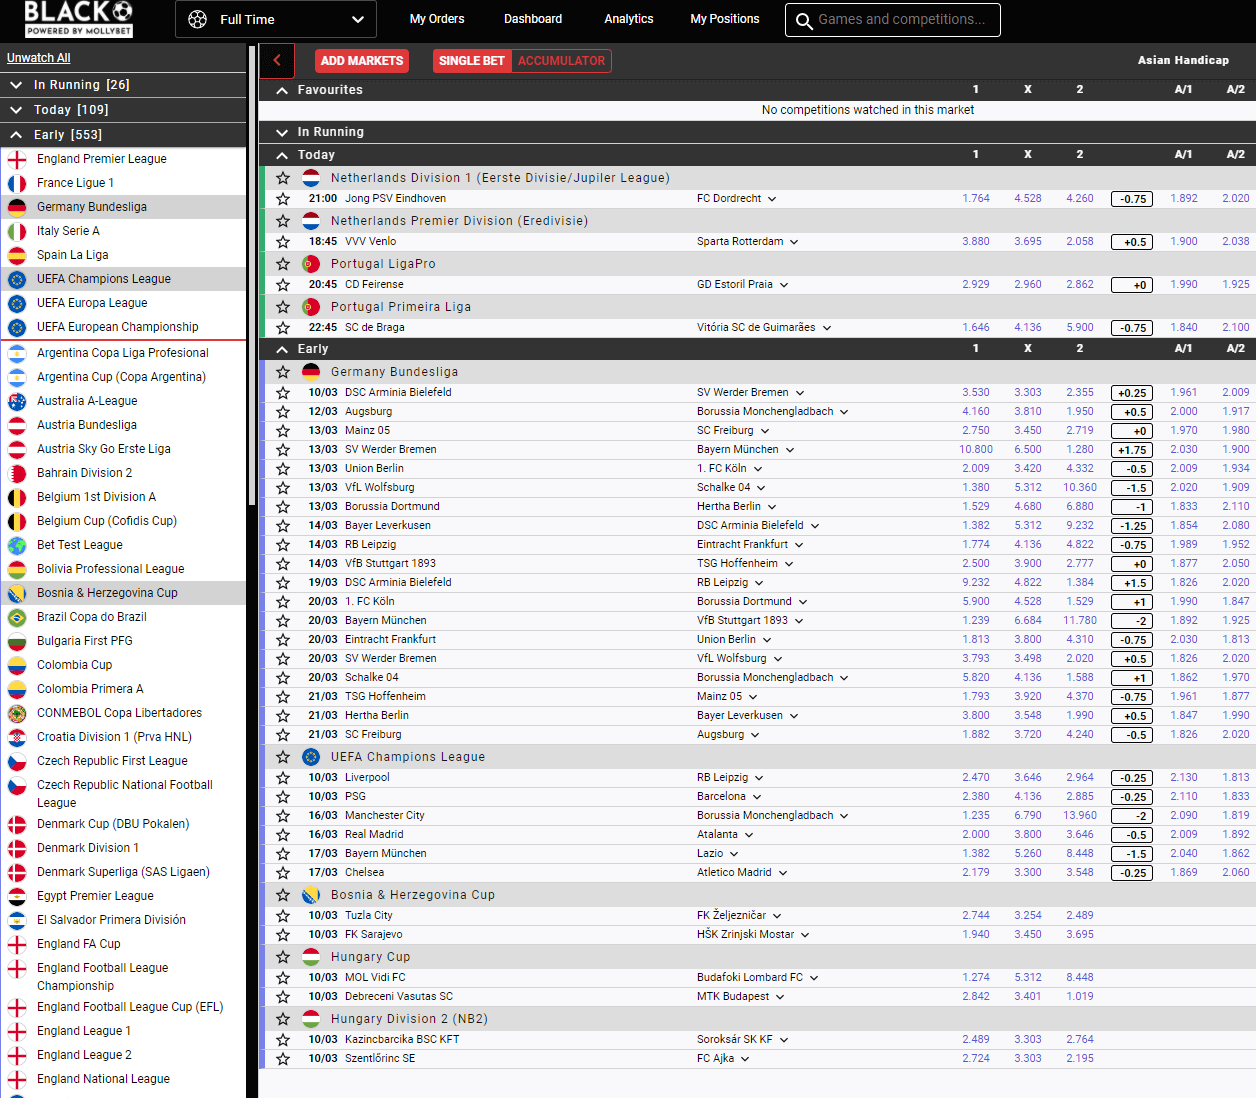The width and height of the screenshot is (1256, 1098).
Task: Click the Italy flag beside Serie A
Action: click(17, 231)
